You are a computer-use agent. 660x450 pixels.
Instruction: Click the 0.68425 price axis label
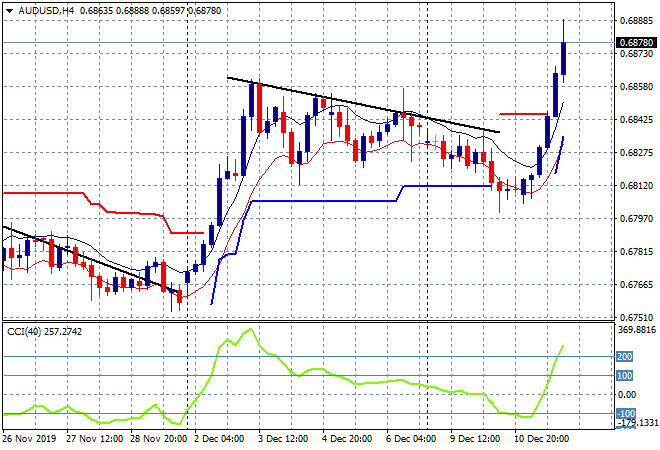tap(636, 120)
